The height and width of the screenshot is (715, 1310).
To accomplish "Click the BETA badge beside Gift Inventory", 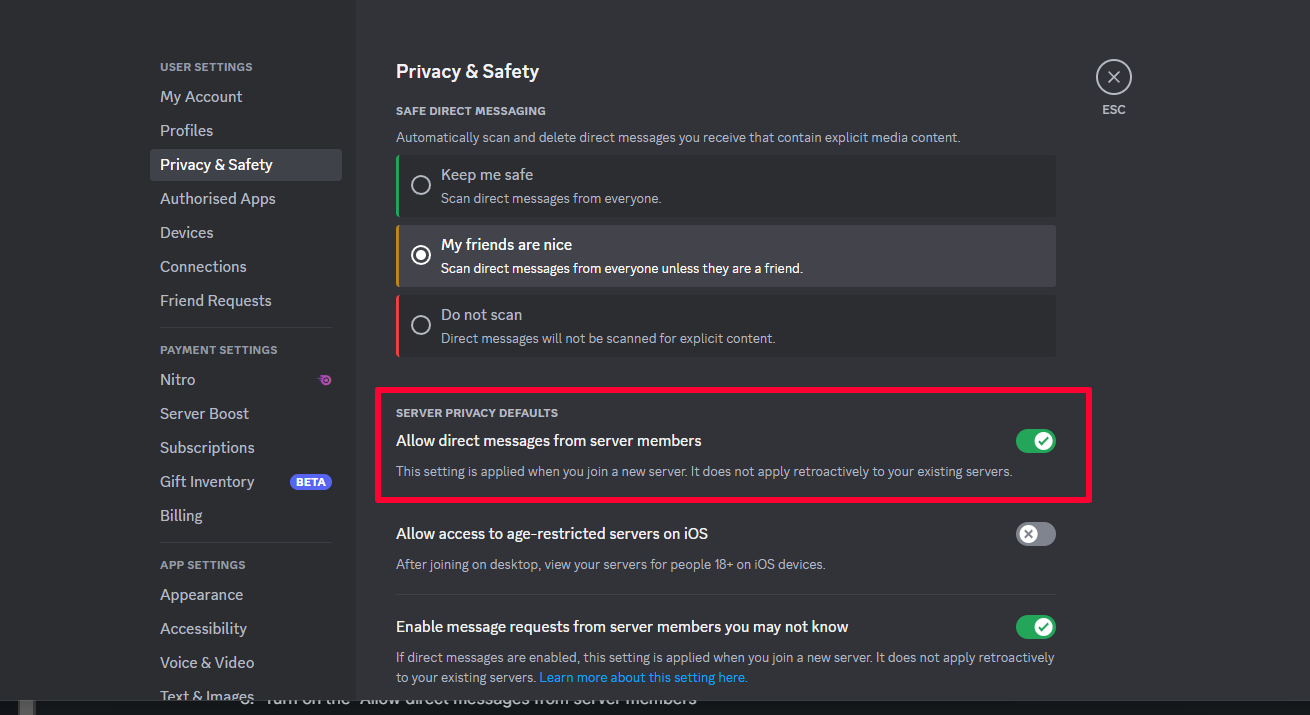I will tap(310, 482).
